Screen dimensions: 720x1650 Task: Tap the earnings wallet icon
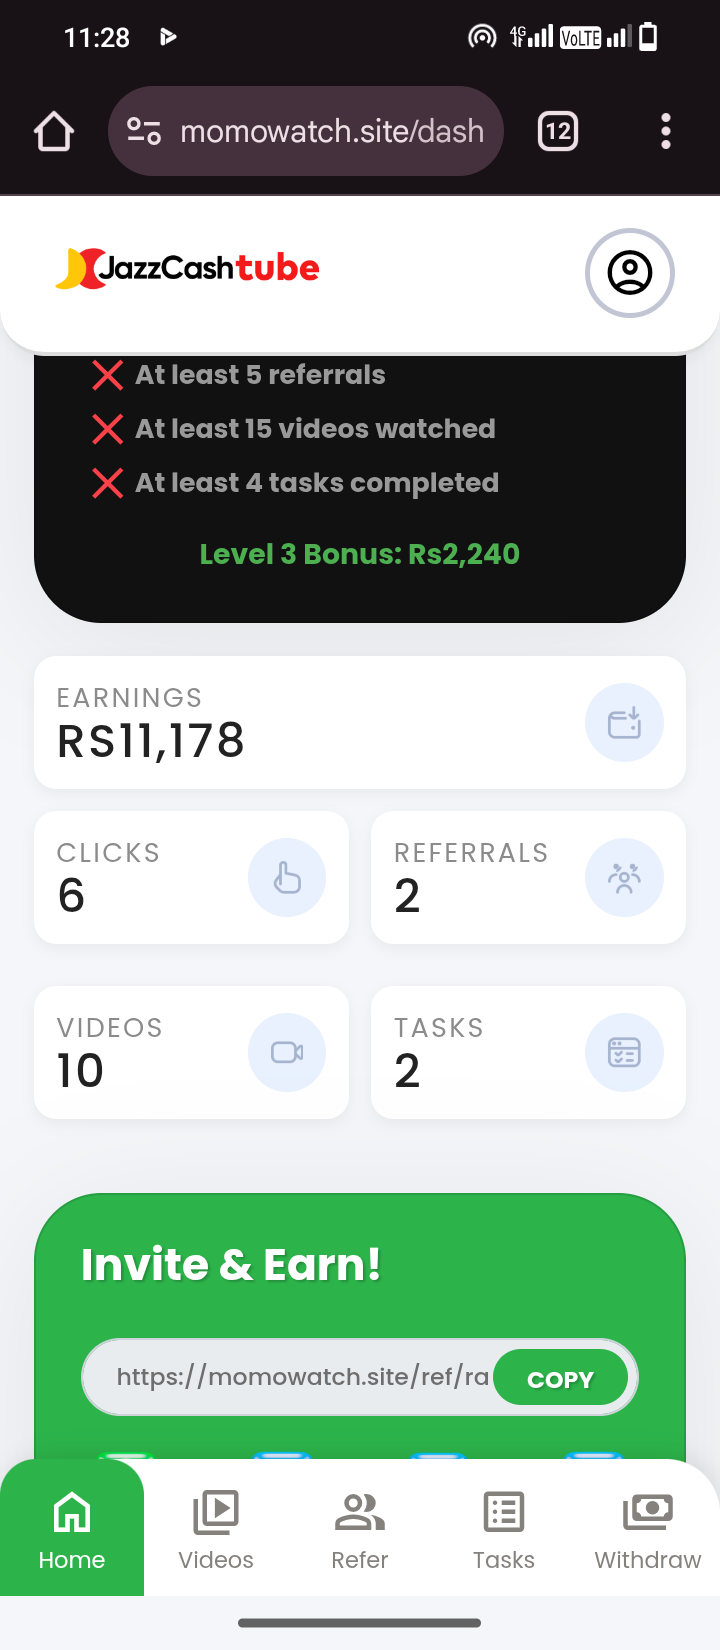624,723
